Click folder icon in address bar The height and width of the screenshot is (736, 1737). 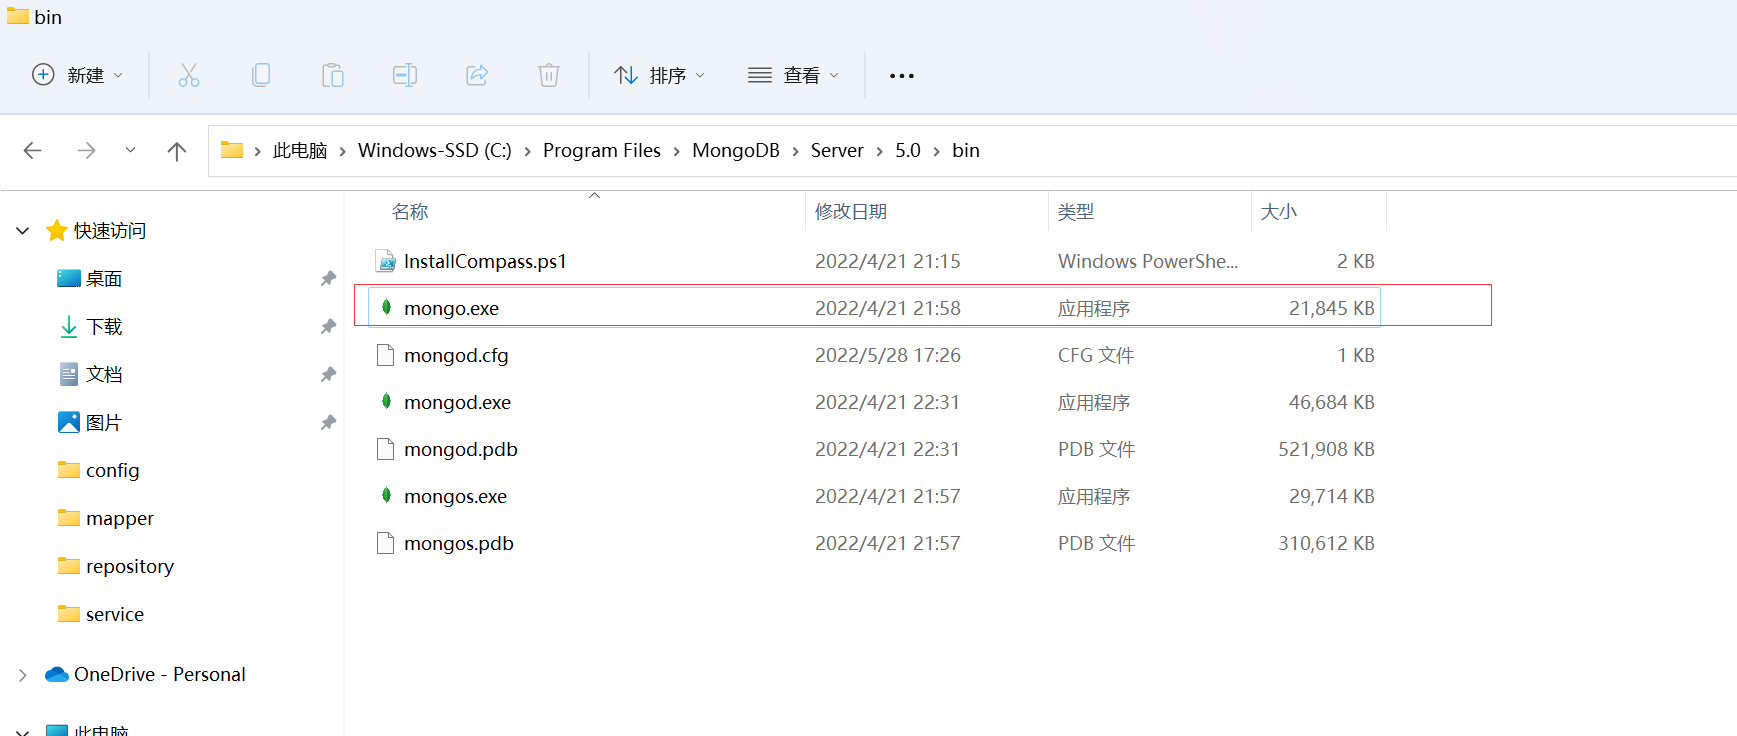point(232,150)
